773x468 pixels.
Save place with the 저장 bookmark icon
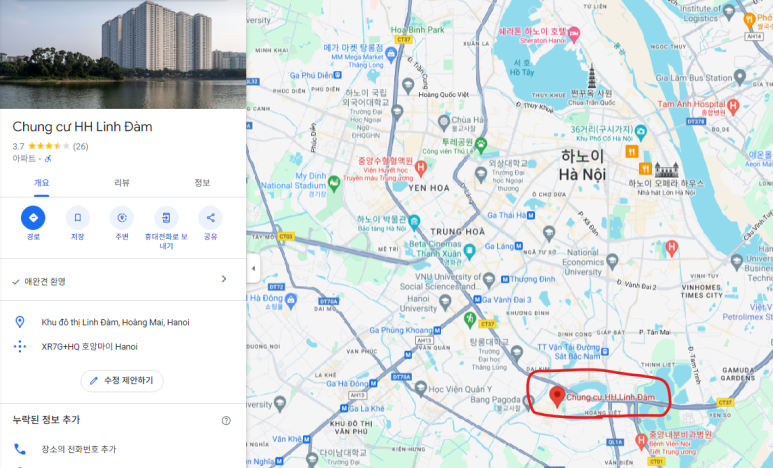click(x=77, y=218)
